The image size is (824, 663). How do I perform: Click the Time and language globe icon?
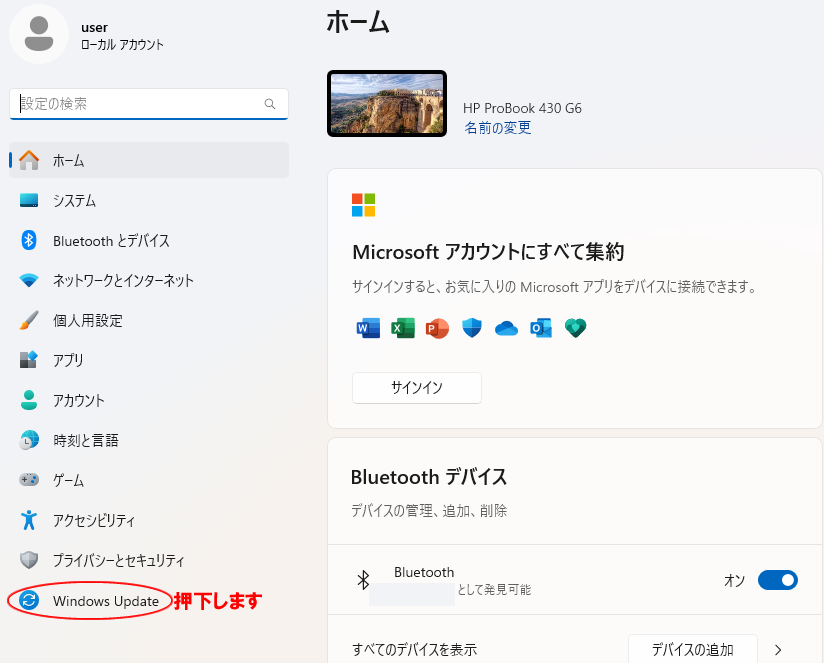point(29,440)
